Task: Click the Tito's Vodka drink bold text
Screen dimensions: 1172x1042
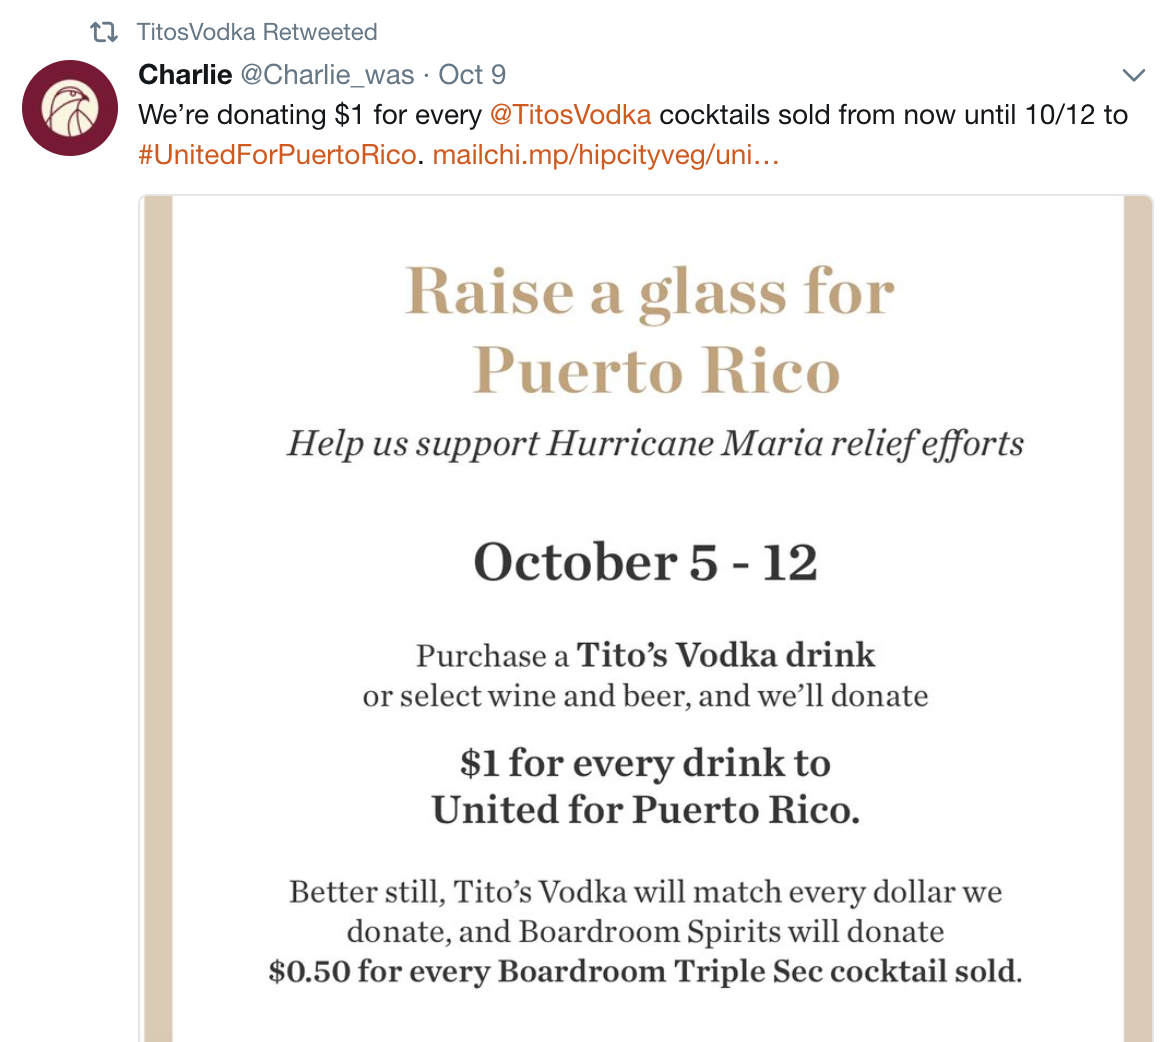Action: [x=725, y=655]
